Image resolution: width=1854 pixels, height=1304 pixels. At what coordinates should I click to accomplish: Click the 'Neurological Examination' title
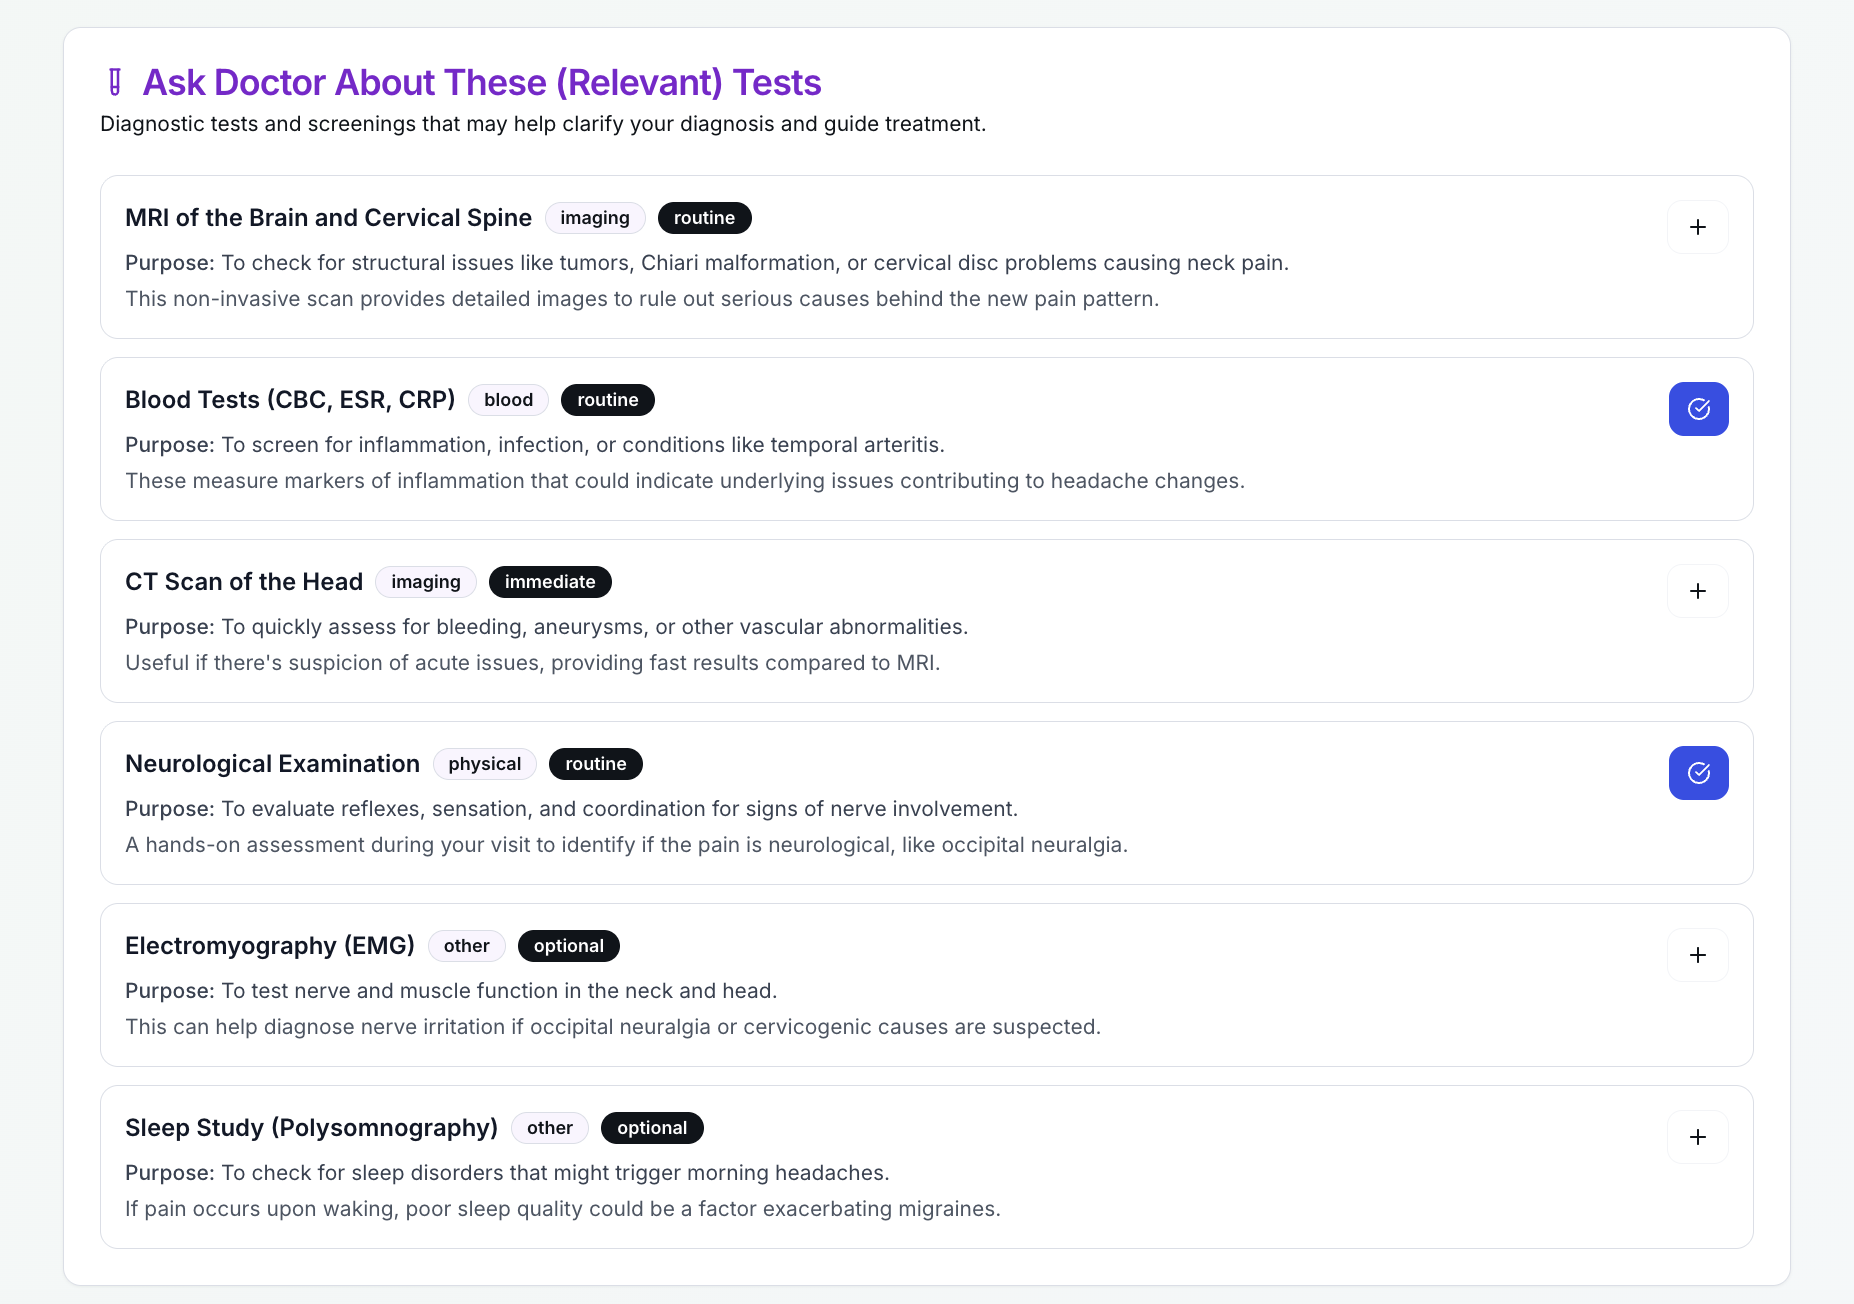tap(272, 764)
